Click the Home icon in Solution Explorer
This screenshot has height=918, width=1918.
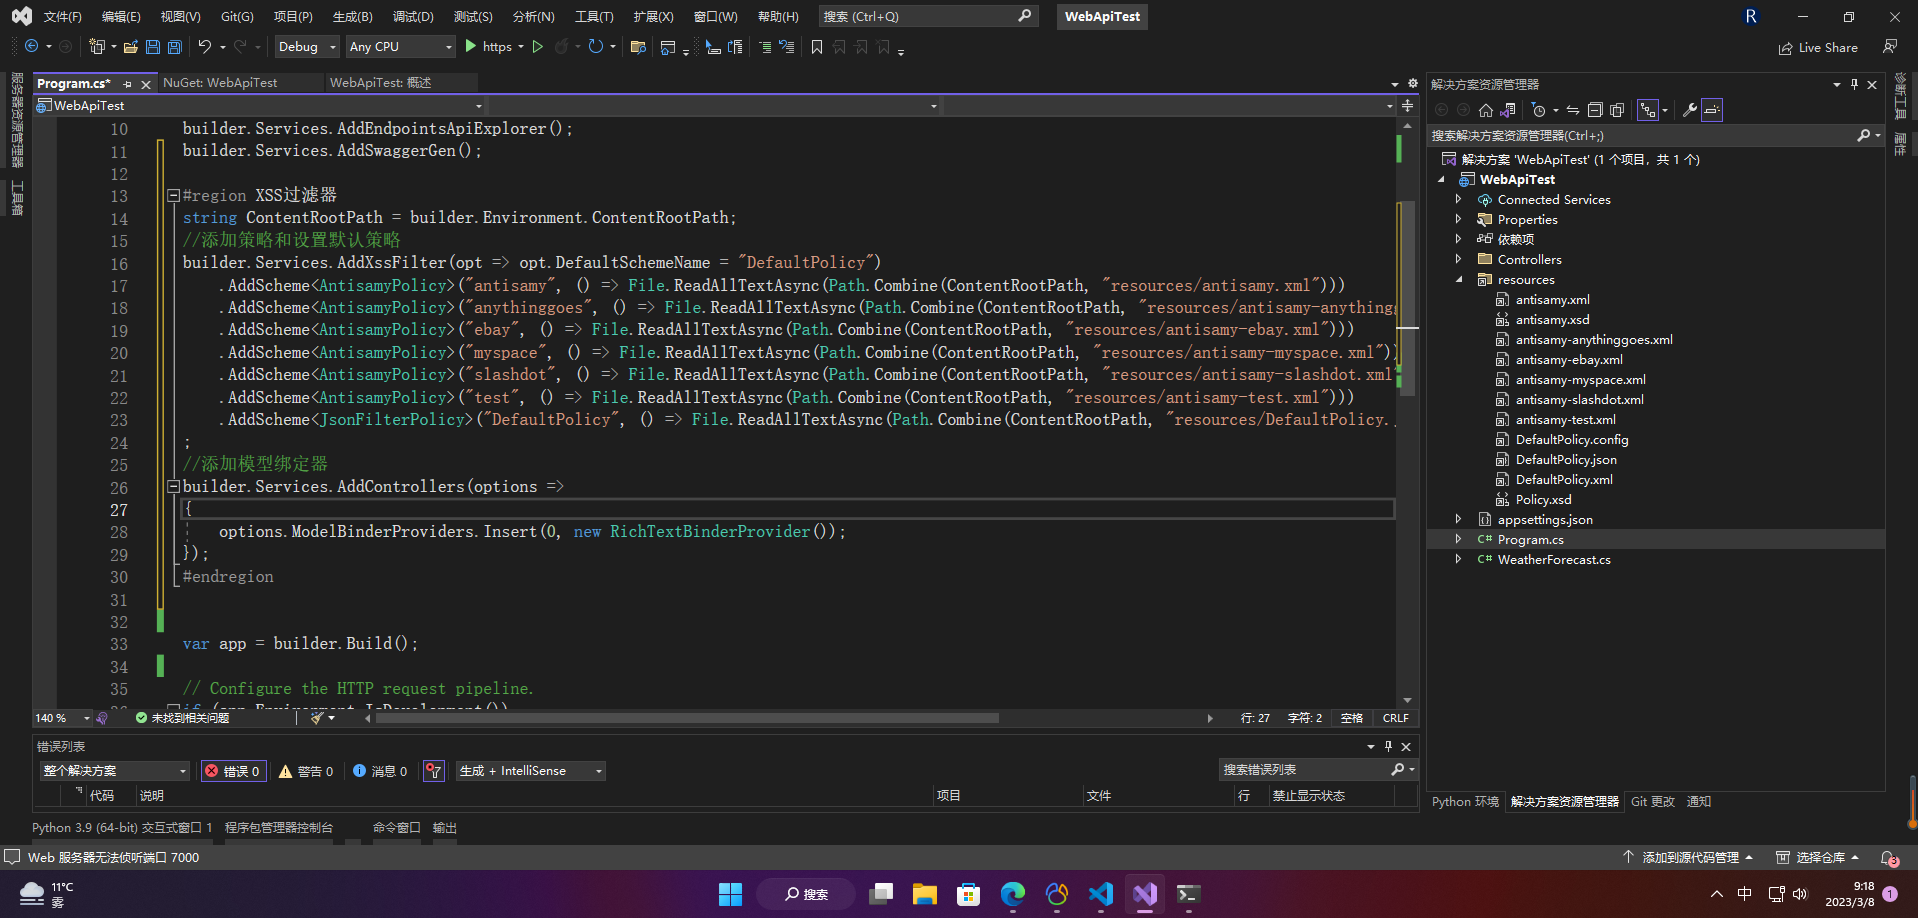(1486, 110)
